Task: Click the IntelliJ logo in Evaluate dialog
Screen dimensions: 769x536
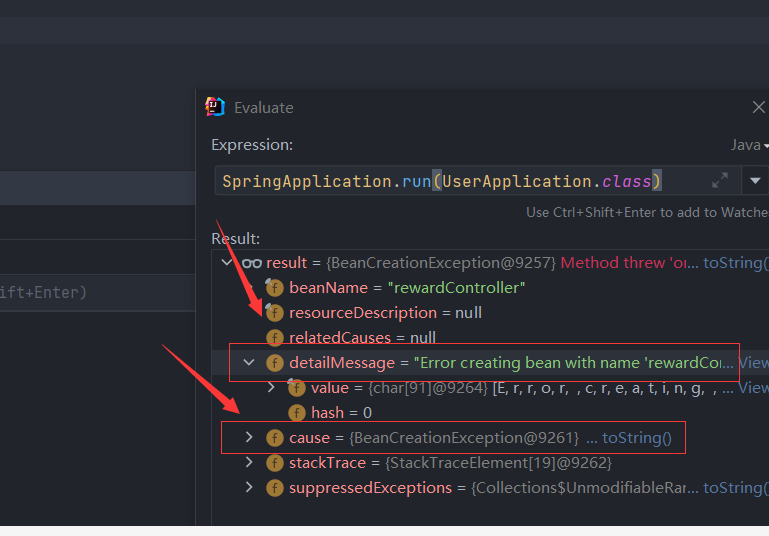Action: pos(215,107)
